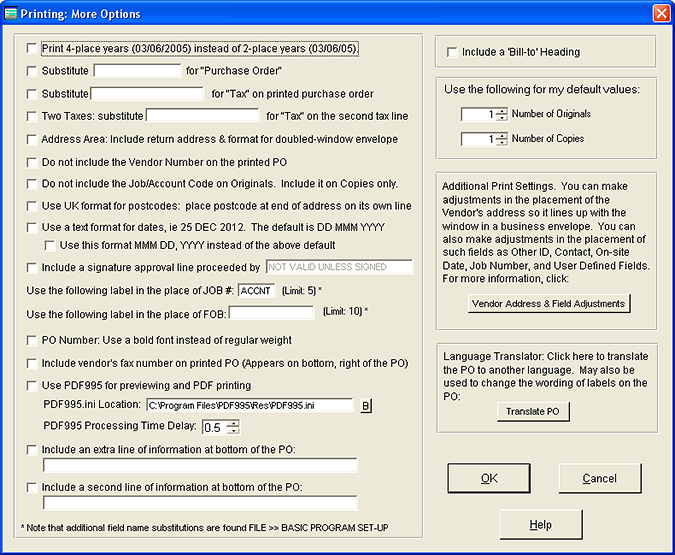Enable Do not include the Vendor Number checkbox
The image size is (675, 555).
(33, 161)
